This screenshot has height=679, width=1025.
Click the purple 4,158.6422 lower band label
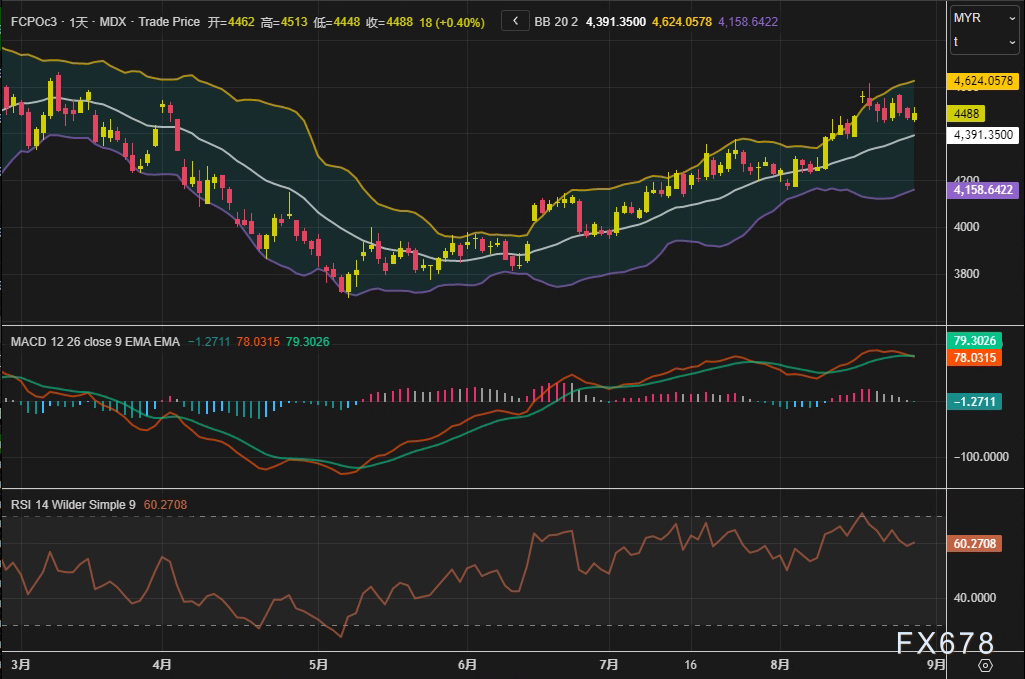pyautogui.click(x=985, y=190)
